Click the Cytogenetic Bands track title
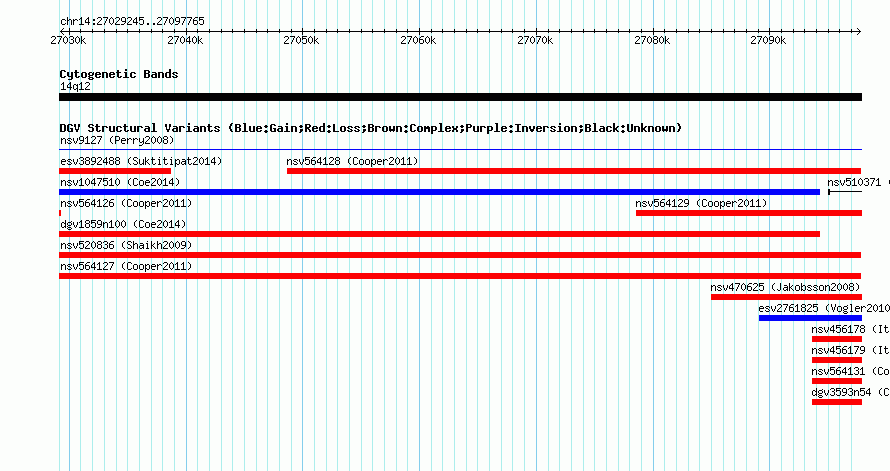Image resolution: width=890 pixels, height=471 pixels. click(119, 74)
